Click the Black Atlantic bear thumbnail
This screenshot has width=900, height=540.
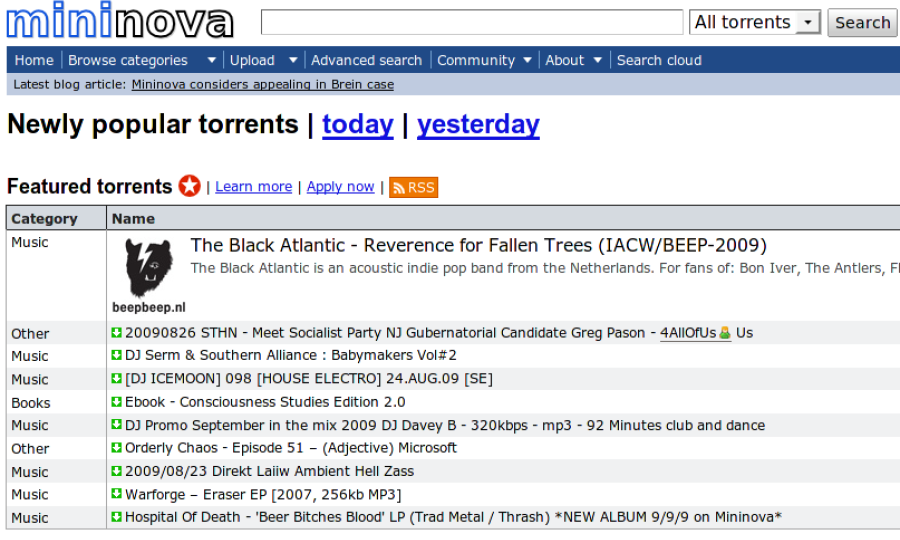(149, 268)
